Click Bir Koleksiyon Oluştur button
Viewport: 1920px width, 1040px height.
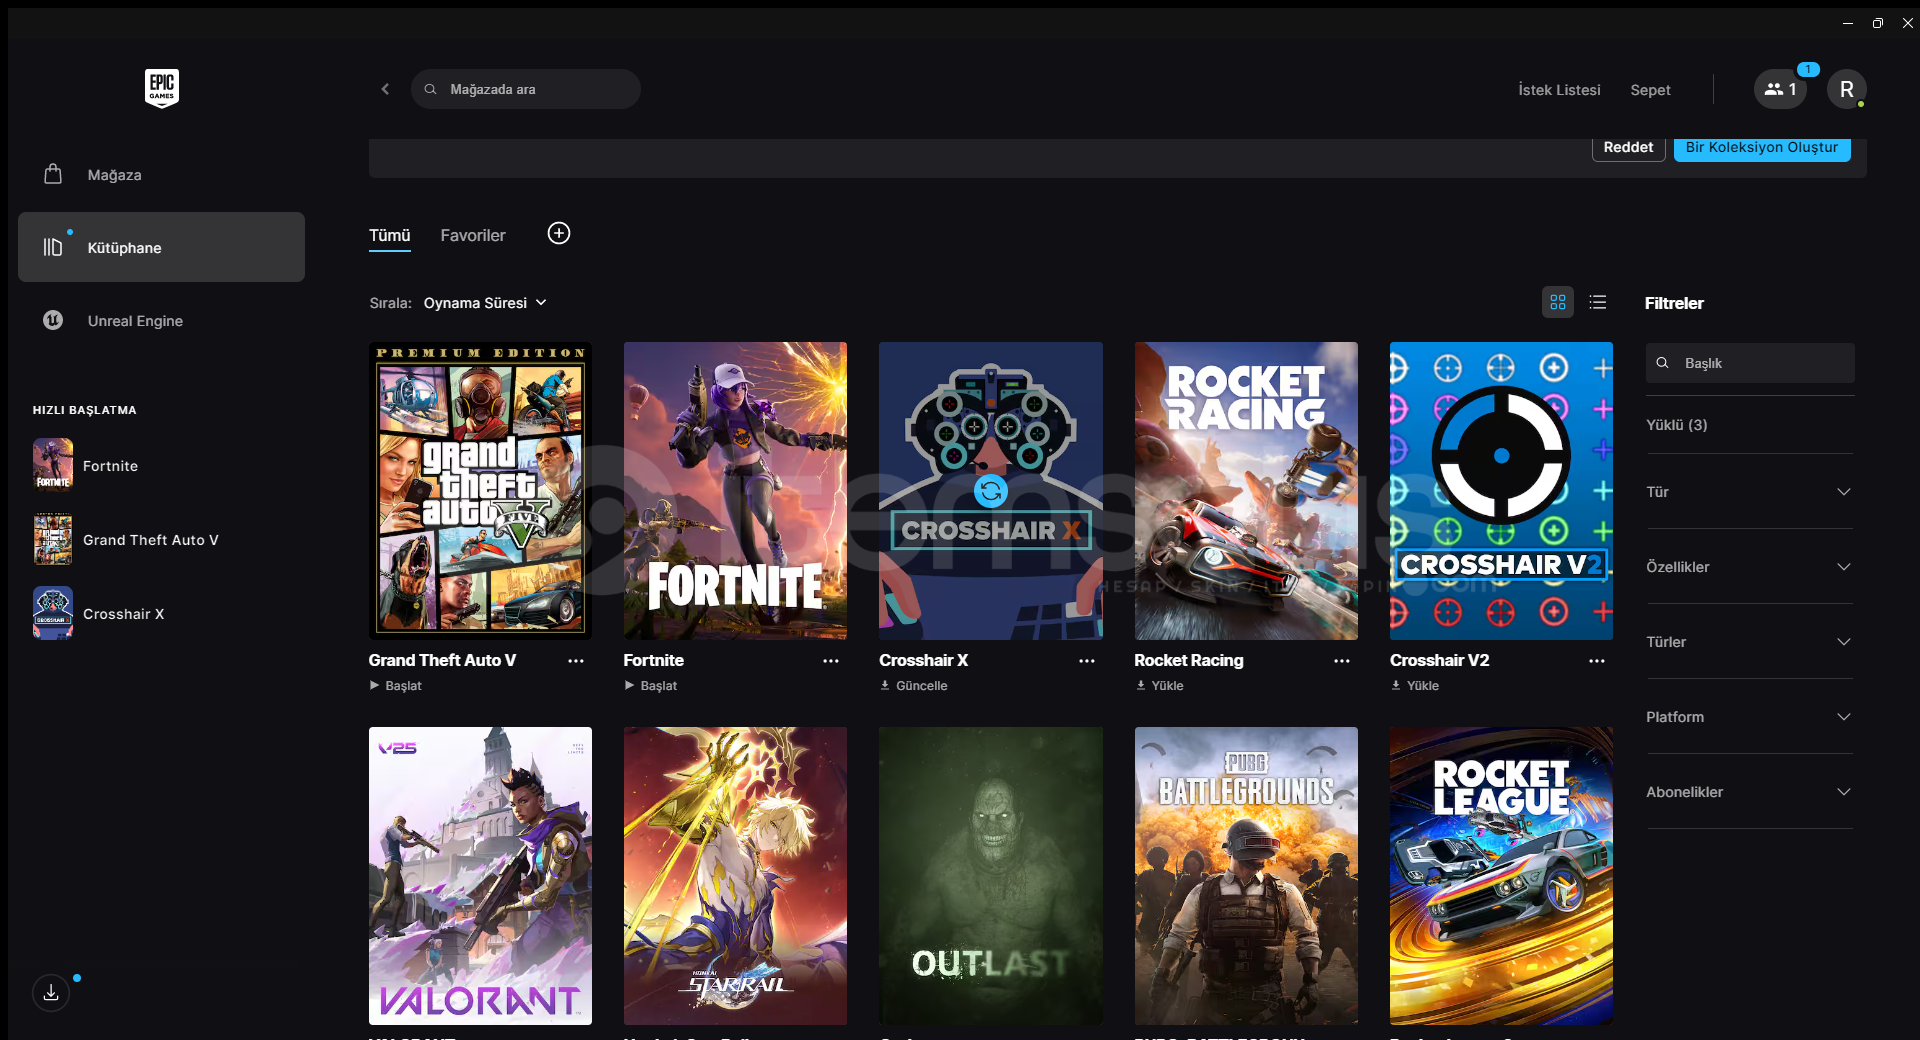pyautogui.click(x=1762, y=147)
